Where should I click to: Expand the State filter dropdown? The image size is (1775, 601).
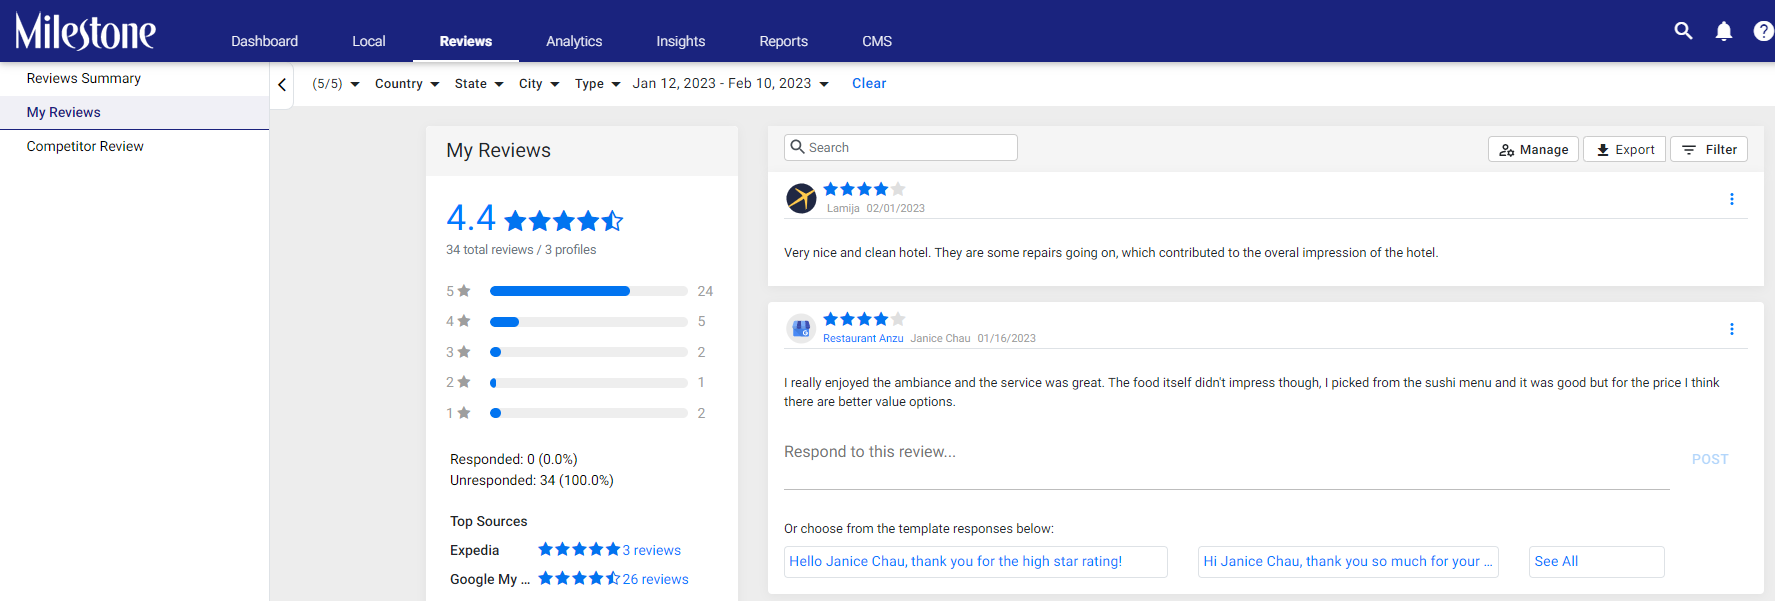click(x=479, y=84)
